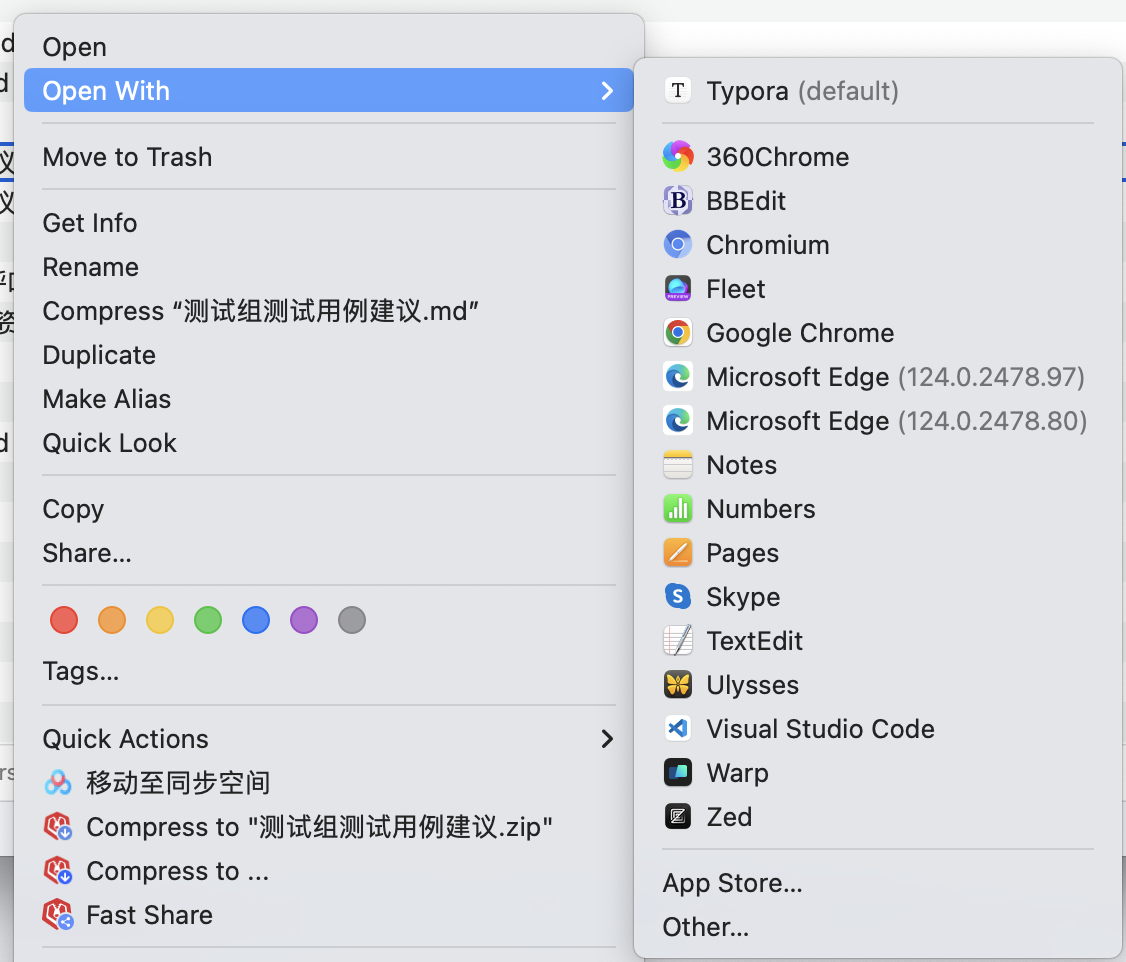1126x962 pixels.
Task: Open with Zed label
Action: pyautogui.click(x=729, y=816)
